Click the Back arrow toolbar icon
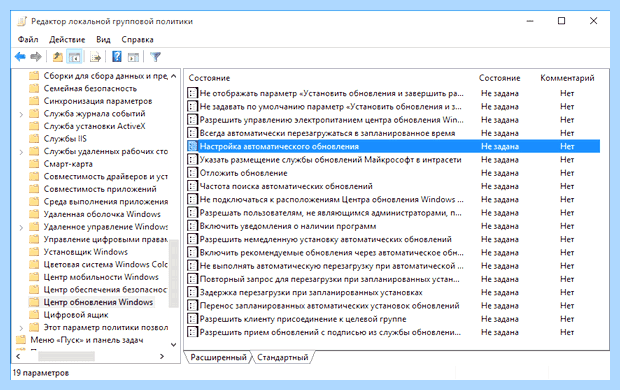 point(20,57)
